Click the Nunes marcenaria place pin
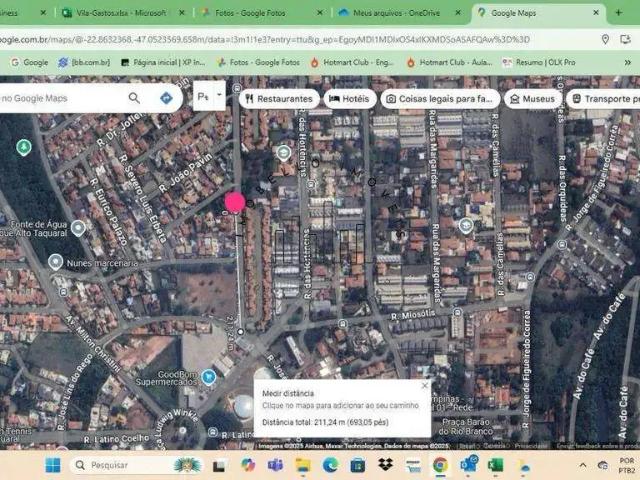640x480 pixels. click(56, 262)
